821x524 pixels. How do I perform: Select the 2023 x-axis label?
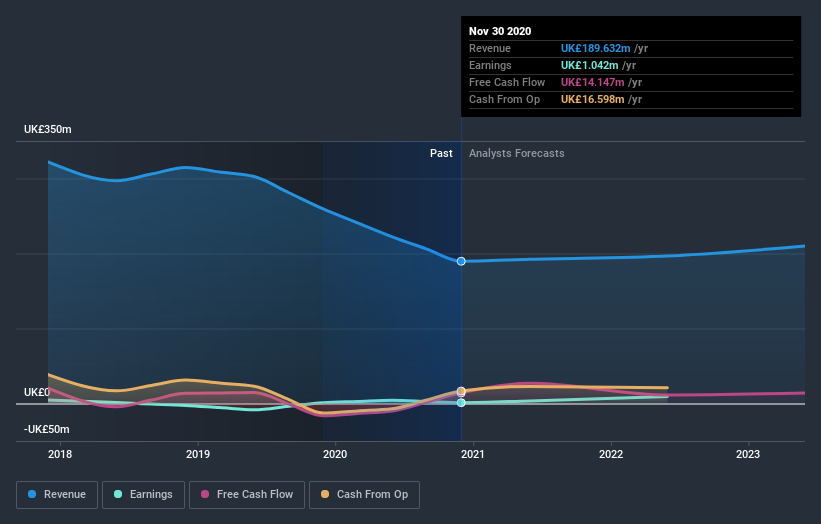(748, 454)
